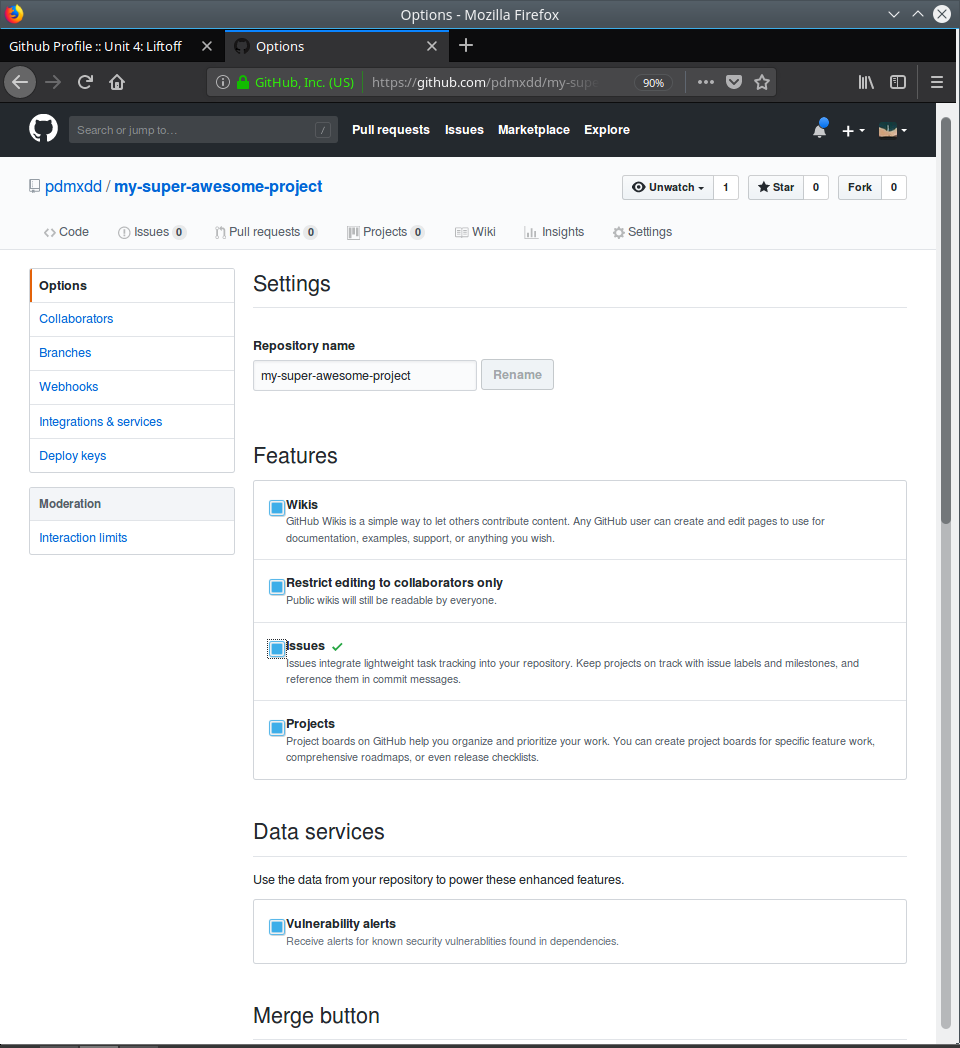Reload the page with the refresh icon

point(86,82)
